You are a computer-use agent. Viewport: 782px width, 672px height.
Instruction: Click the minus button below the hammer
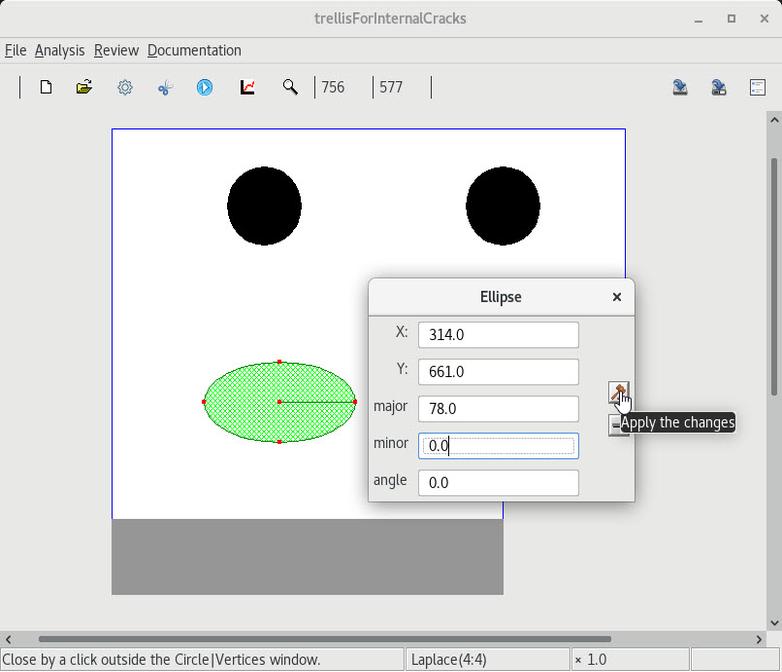pyautogui.click(x=613, y=427)
